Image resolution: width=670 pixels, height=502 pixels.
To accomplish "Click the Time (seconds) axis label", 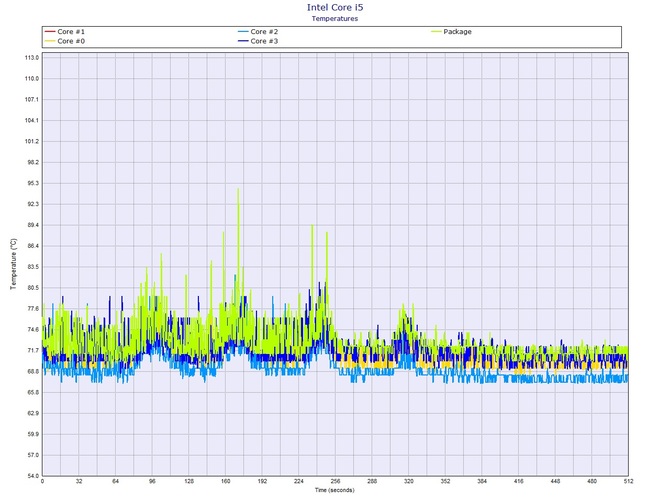I will point(335,490).
